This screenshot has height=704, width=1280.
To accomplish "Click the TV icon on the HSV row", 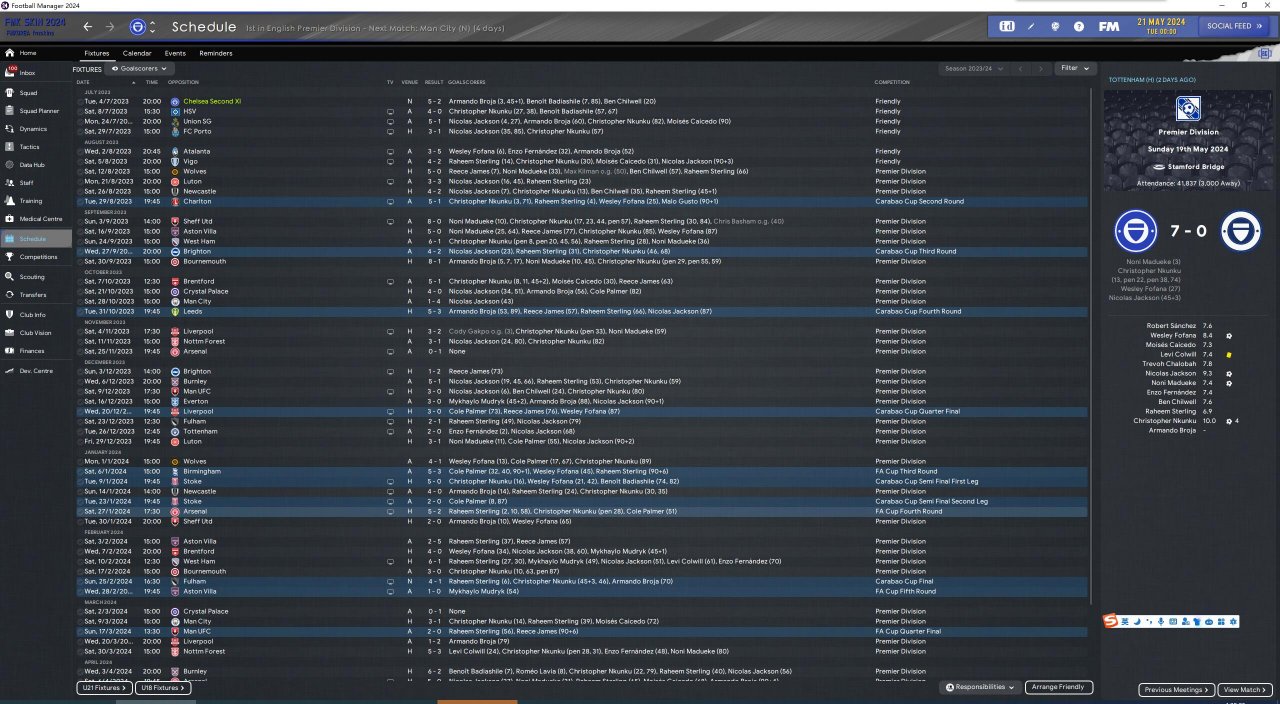I will coord(390,111).
